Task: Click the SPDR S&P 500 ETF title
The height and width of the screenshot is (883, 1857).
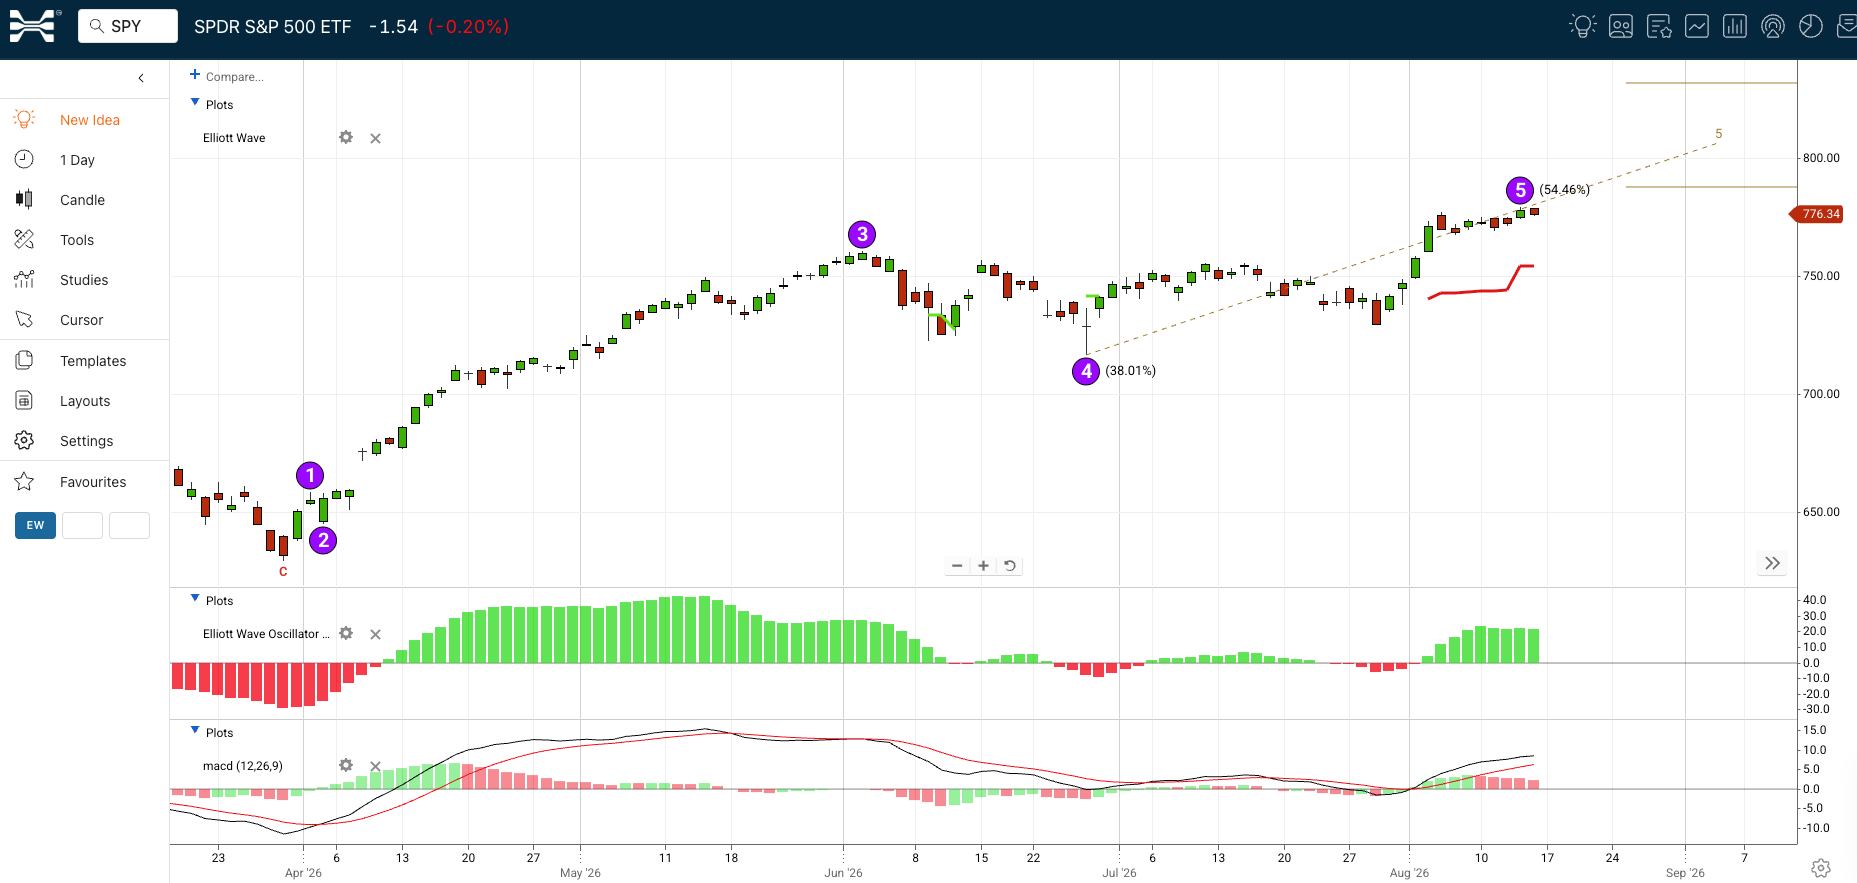Action: coord(273,27)
